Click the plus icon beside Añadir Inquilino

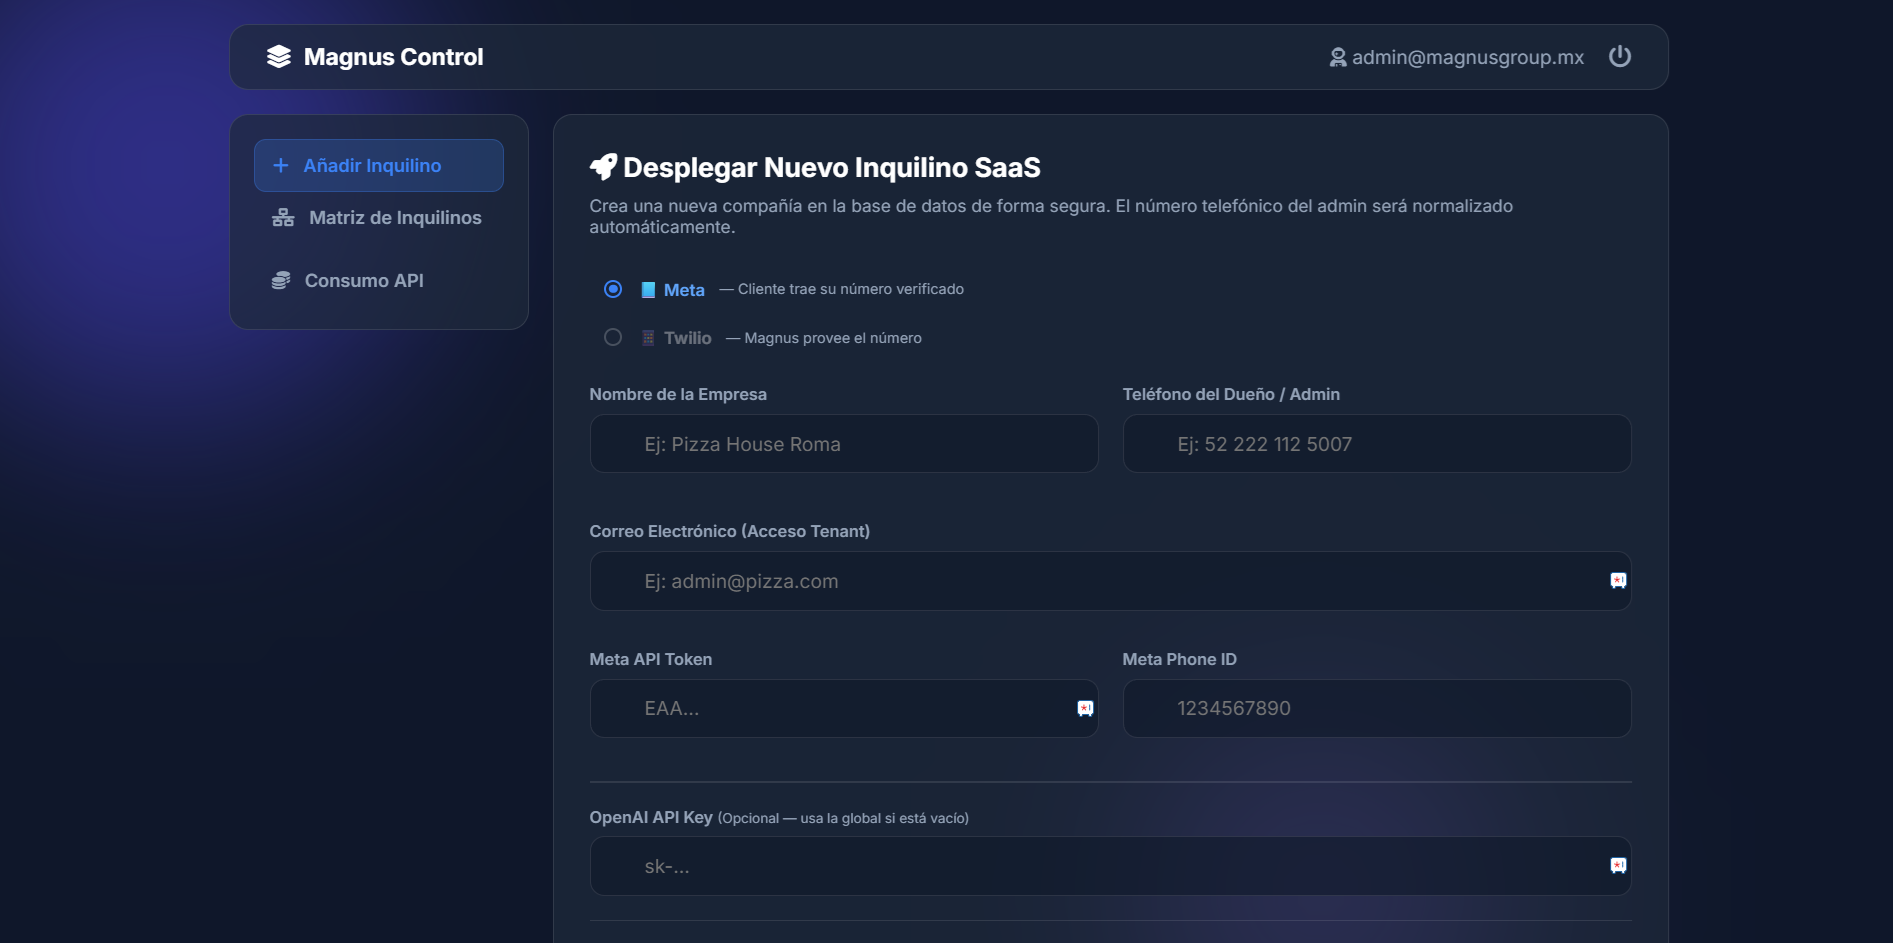[x=280, y=165]
